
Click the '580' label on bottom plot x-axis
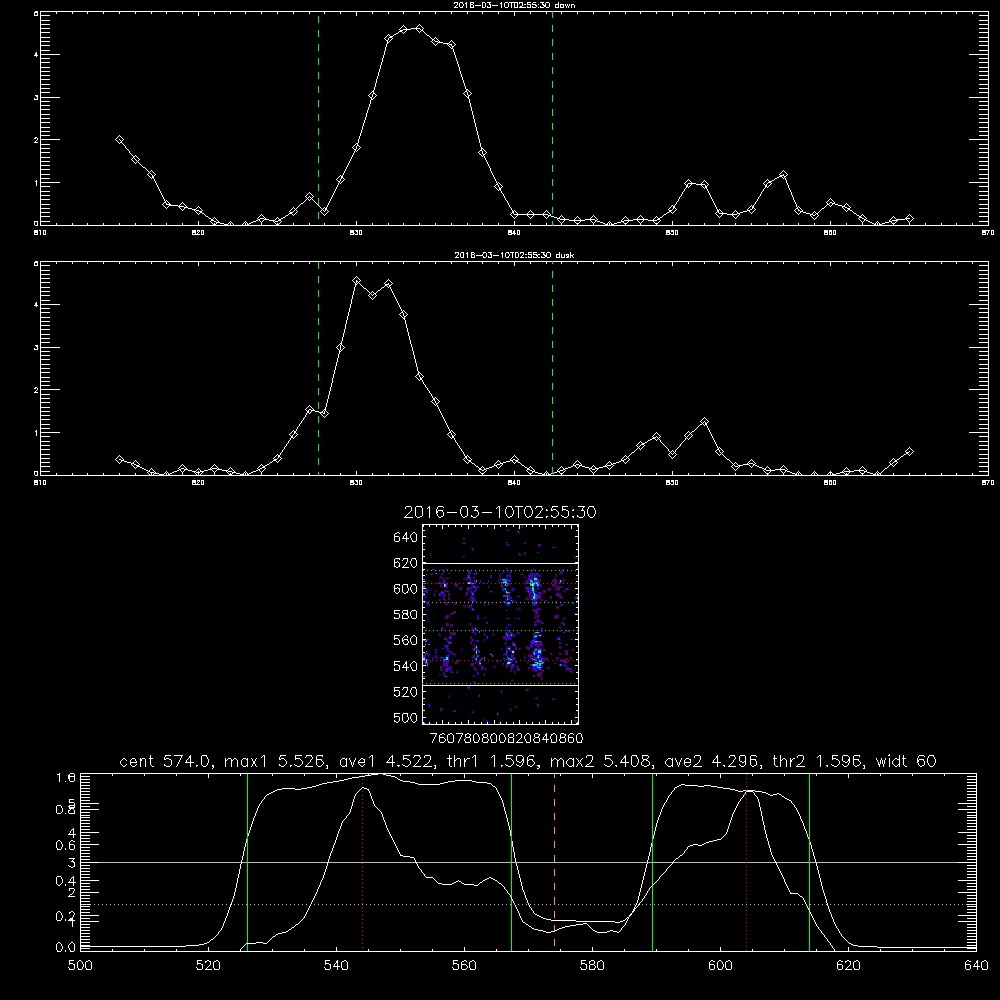(x=592, y=965)
